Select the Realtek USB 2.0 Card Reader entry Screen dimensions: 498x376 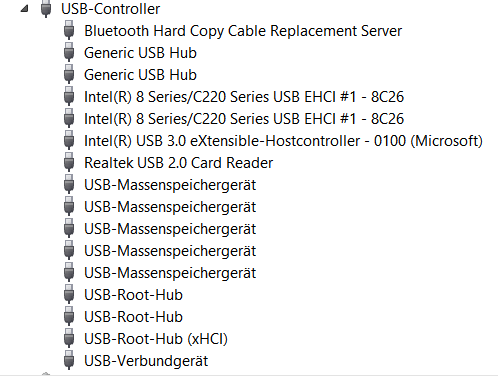click(179, 163)
